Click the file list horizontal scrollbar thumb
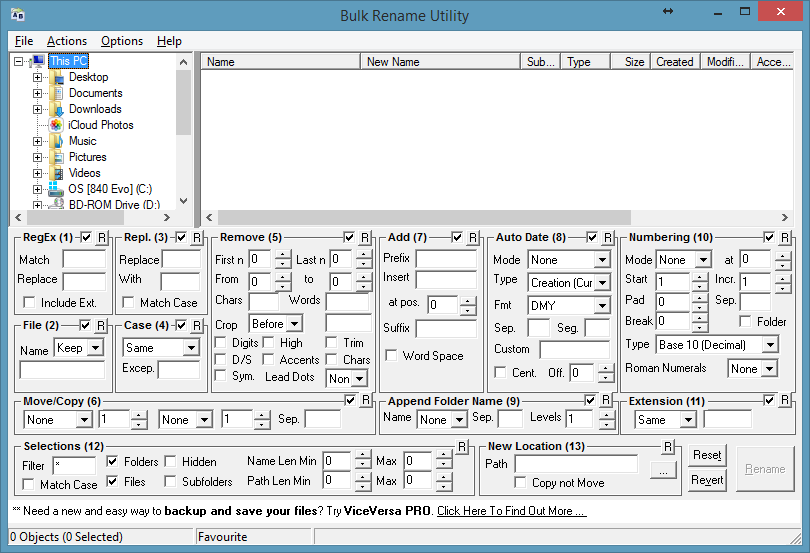The width and height of the screenshot is (810, 553). pyautogui.click(x=424, y=217)
